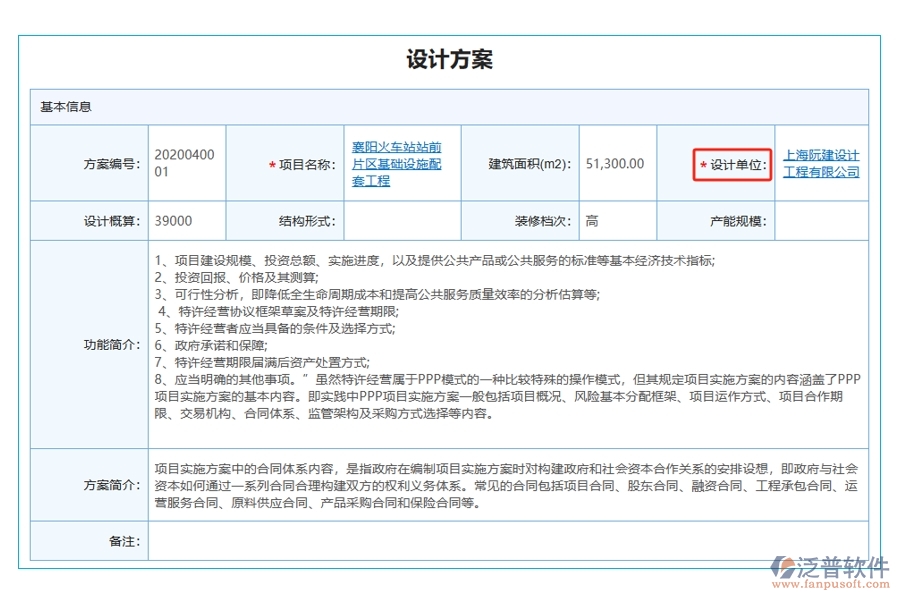900x600 pixels.
Task: Click the empty 结构形式 input field
Action: coord(400,220)
